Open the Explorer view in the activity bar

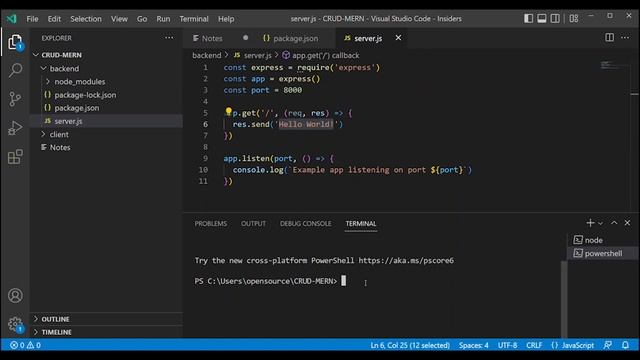coord(15,42)
